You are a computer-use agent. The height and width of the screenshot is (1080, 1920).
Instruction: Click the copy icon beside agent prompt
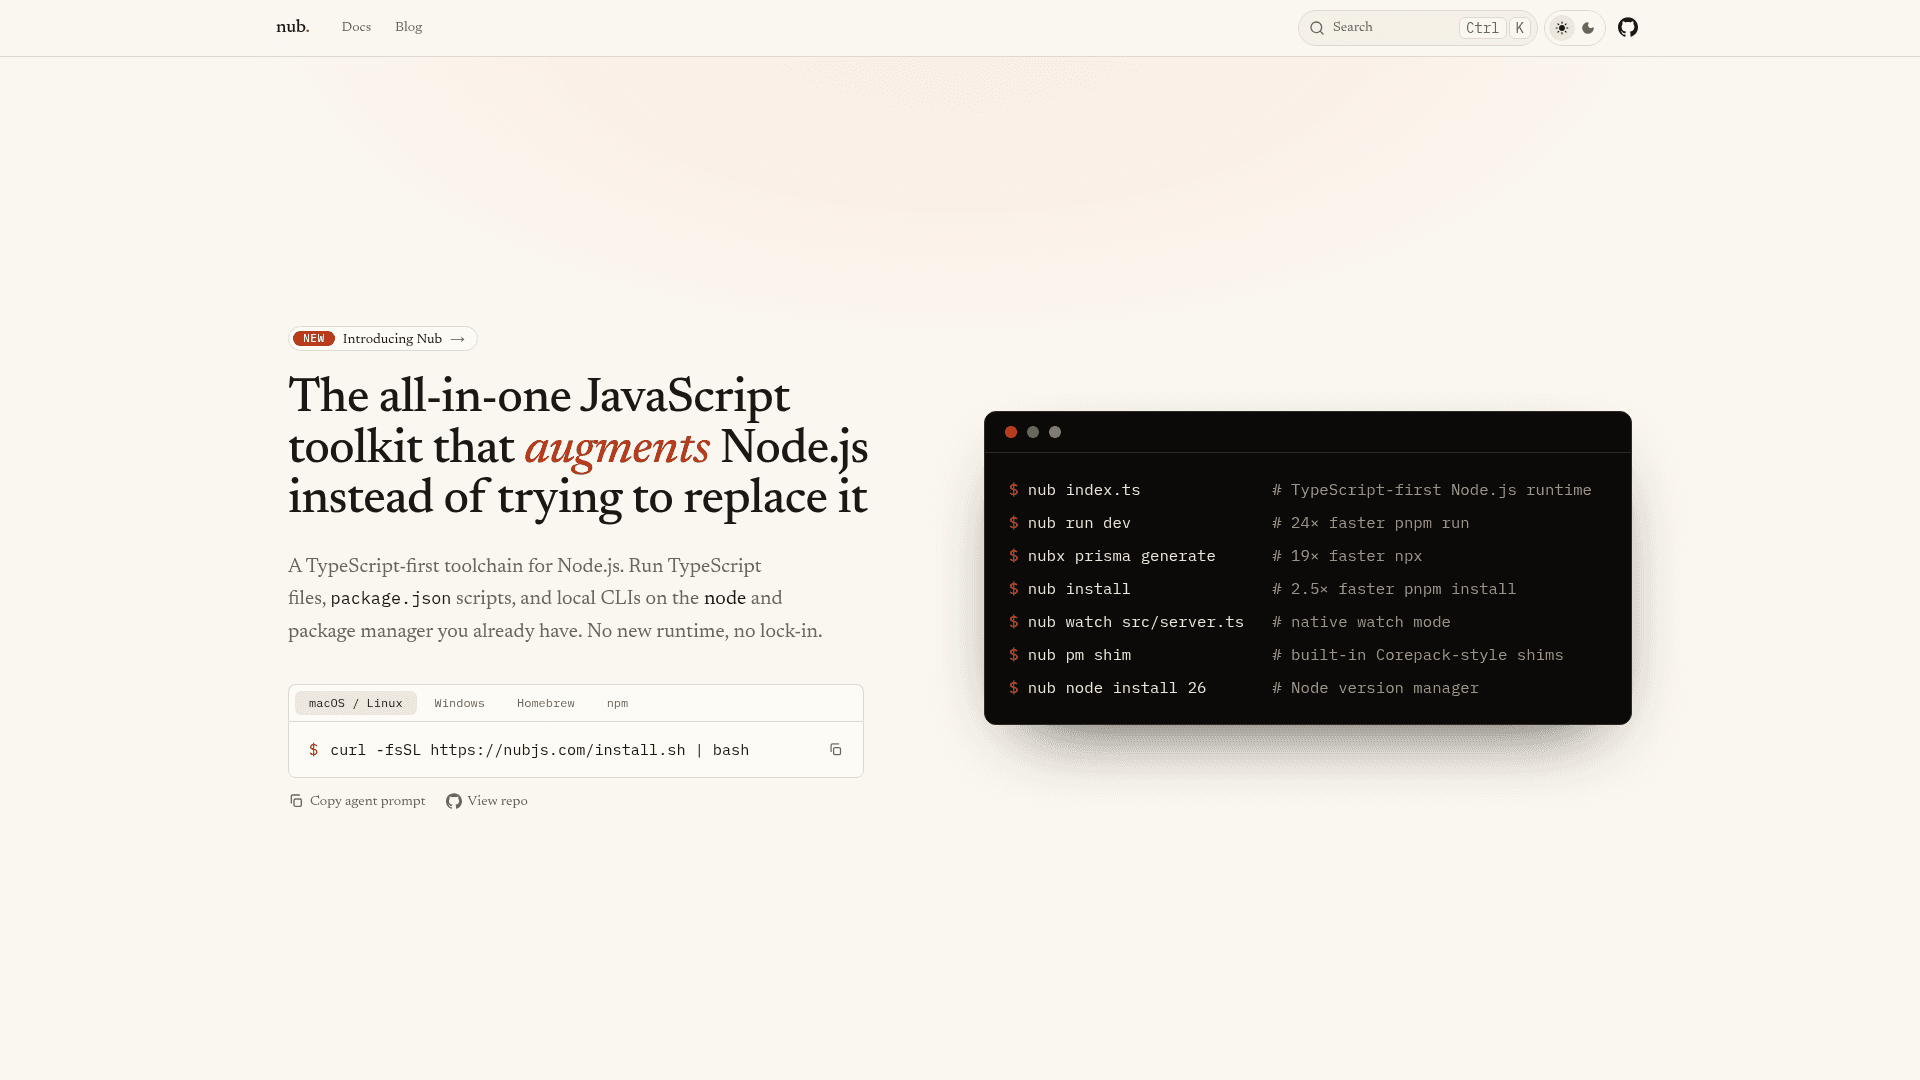coord(296,801)
